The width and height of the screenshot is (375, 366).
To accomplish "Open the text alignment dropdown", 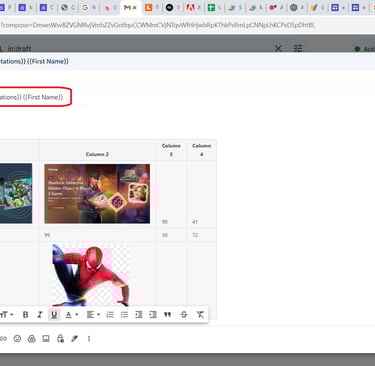I will [x=93, y=315].
